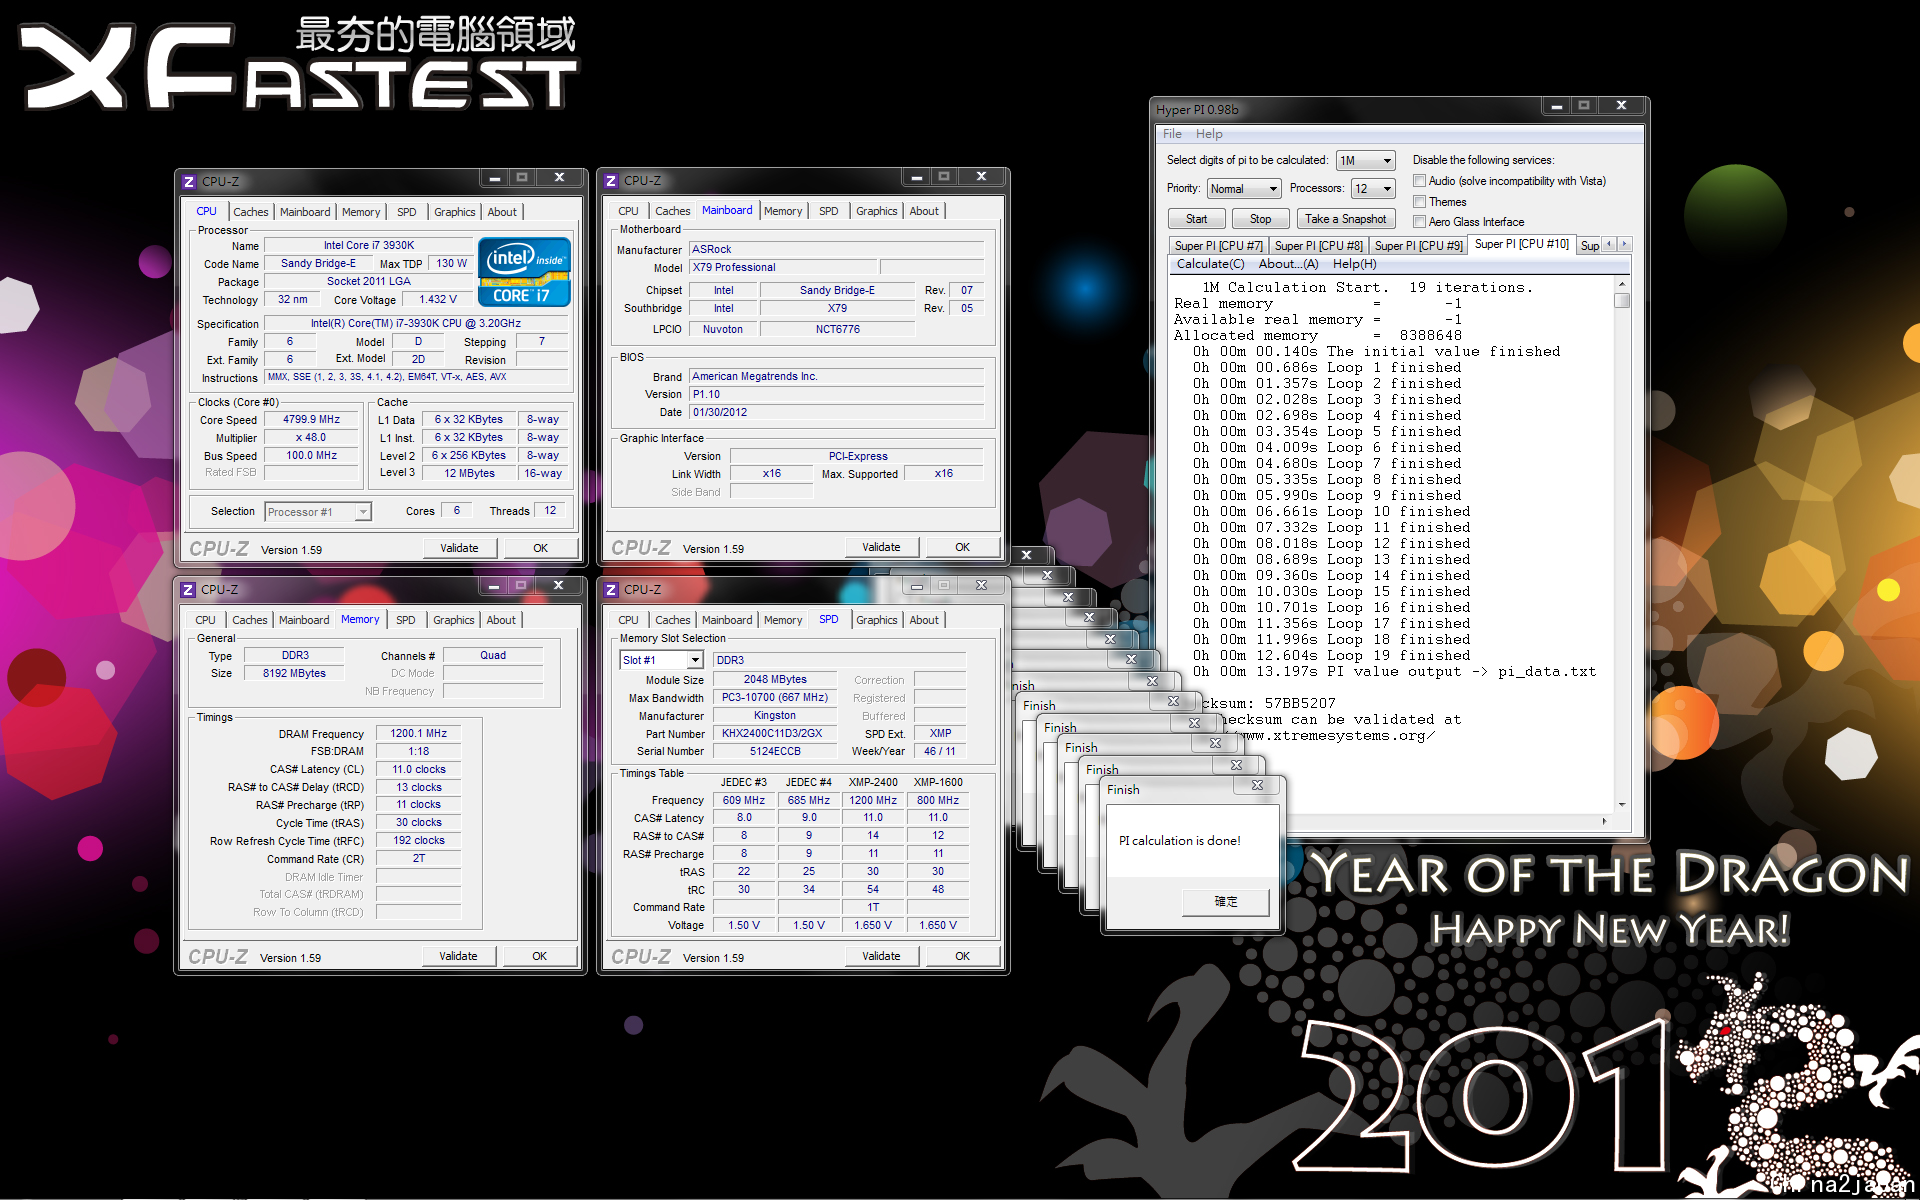1920x1200 pixels.
Task: Close the Hyper PI 0.98b window
Action: click(1621, 105)
